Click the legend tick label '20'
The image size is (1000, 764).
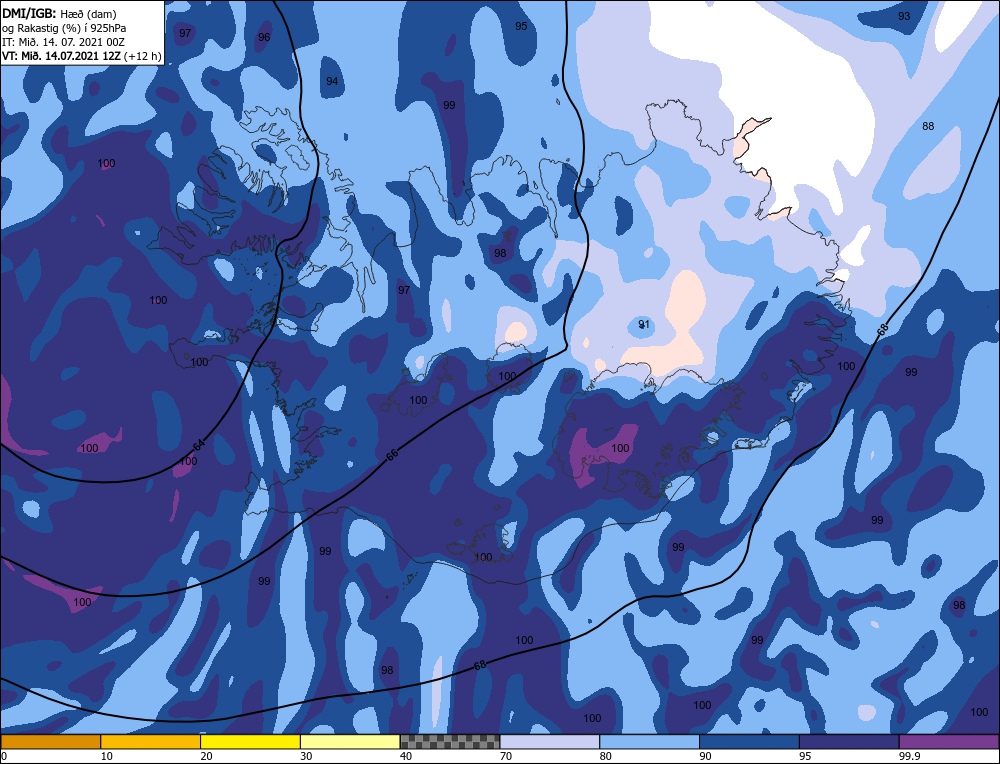(206, 756)
